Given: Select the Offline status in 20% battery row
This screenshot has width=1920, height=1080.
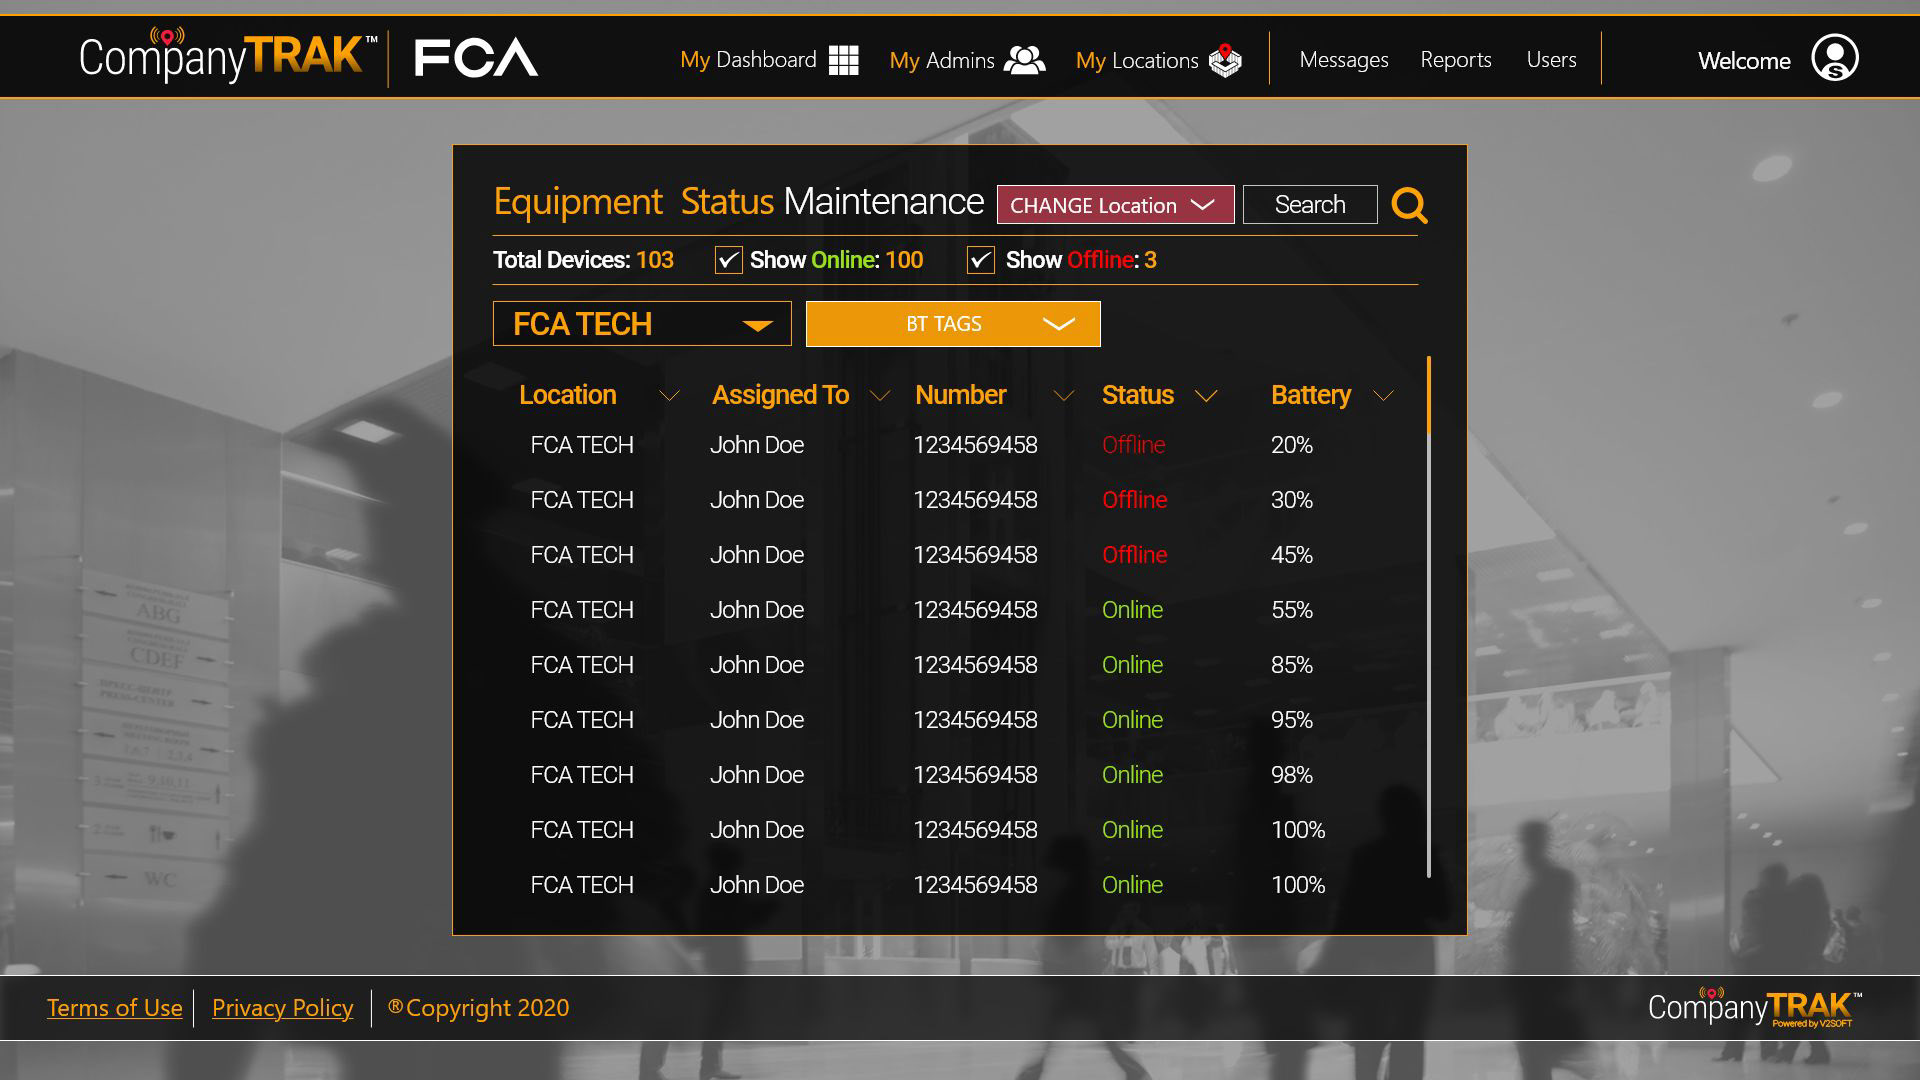Looking at the screenshot, I should [1134, 445].
